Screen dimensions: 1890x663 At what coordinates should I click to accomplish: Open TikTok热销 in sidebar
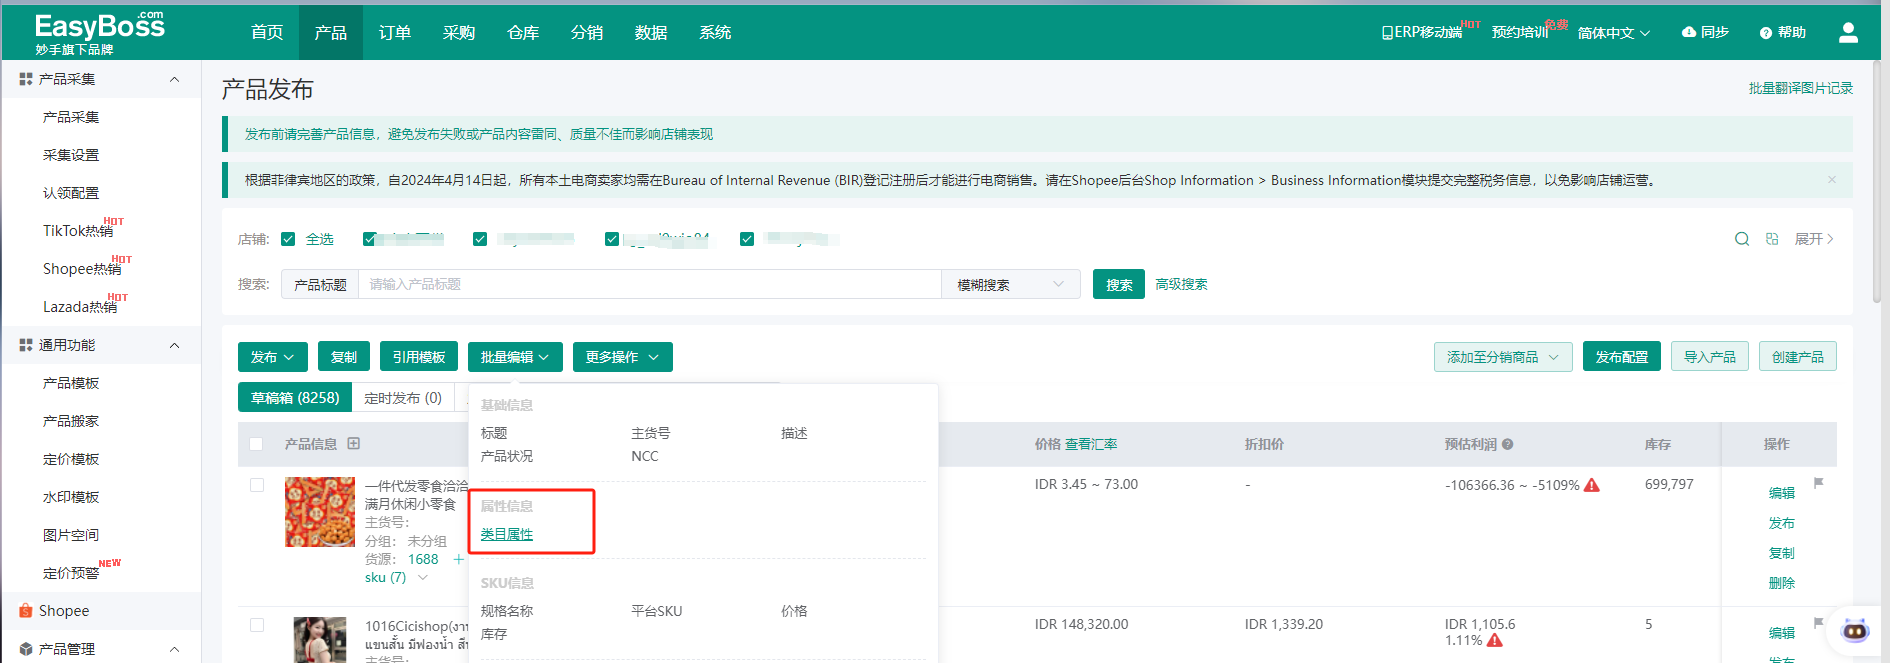(x=78, y=231)
